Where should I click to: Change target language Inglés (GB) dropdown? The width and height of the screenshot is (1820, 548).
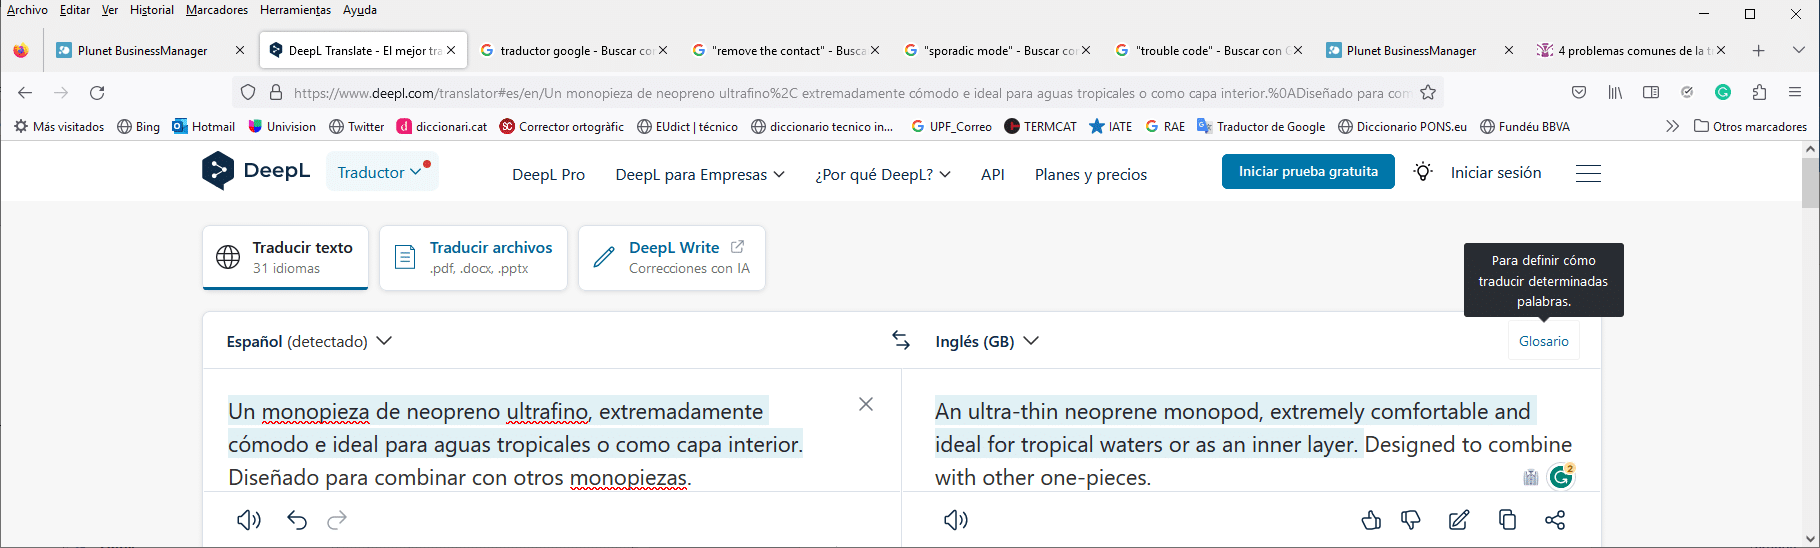coord(987,341)
